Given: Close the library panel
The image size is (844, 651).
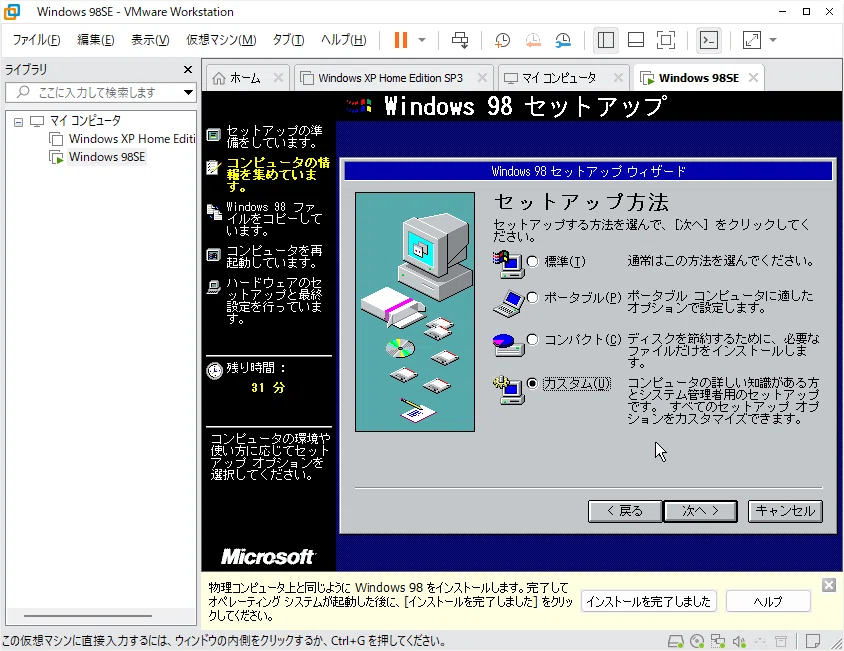Looking at the screenshot, I should 188,69.
